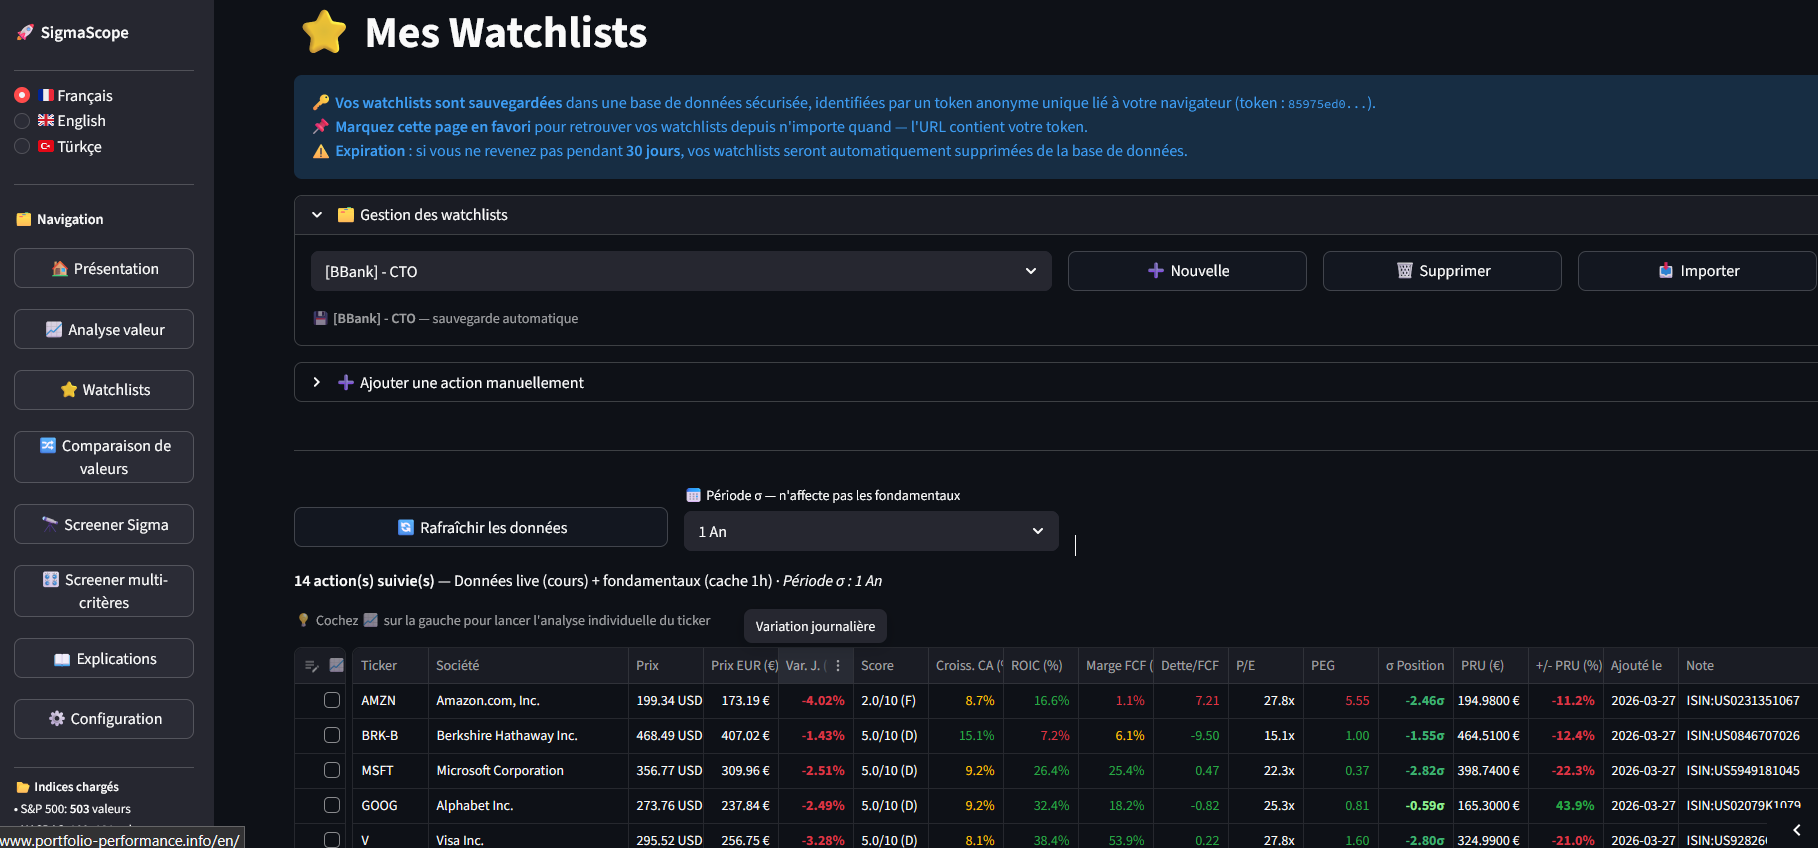Image resolution: width=1818 pixels, height=848 pixels.
Task: Open Analyse valeur from the sidebar
Action: coord(104,330)
